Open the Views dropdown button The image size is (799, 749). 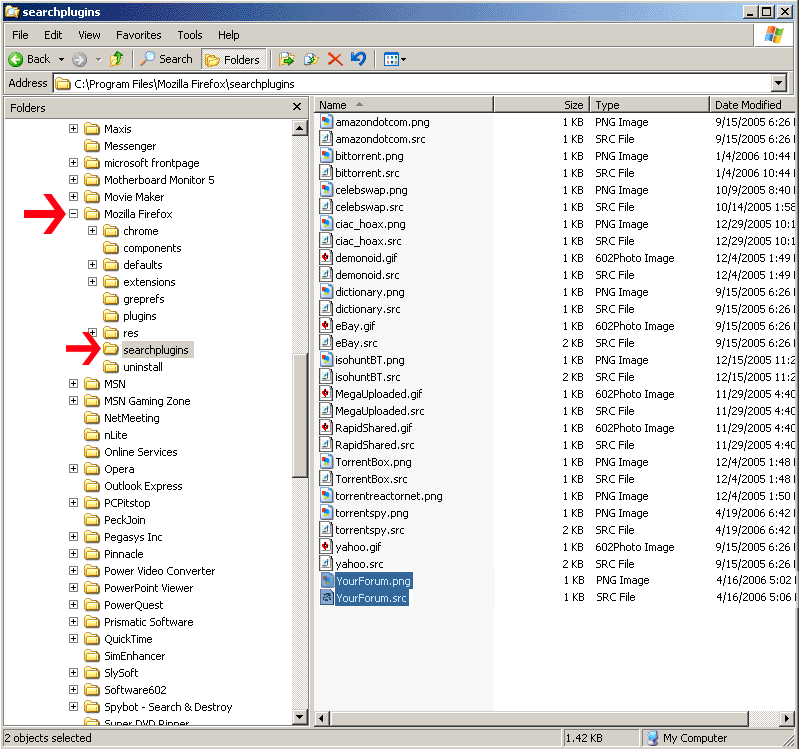tap(395, 60)
